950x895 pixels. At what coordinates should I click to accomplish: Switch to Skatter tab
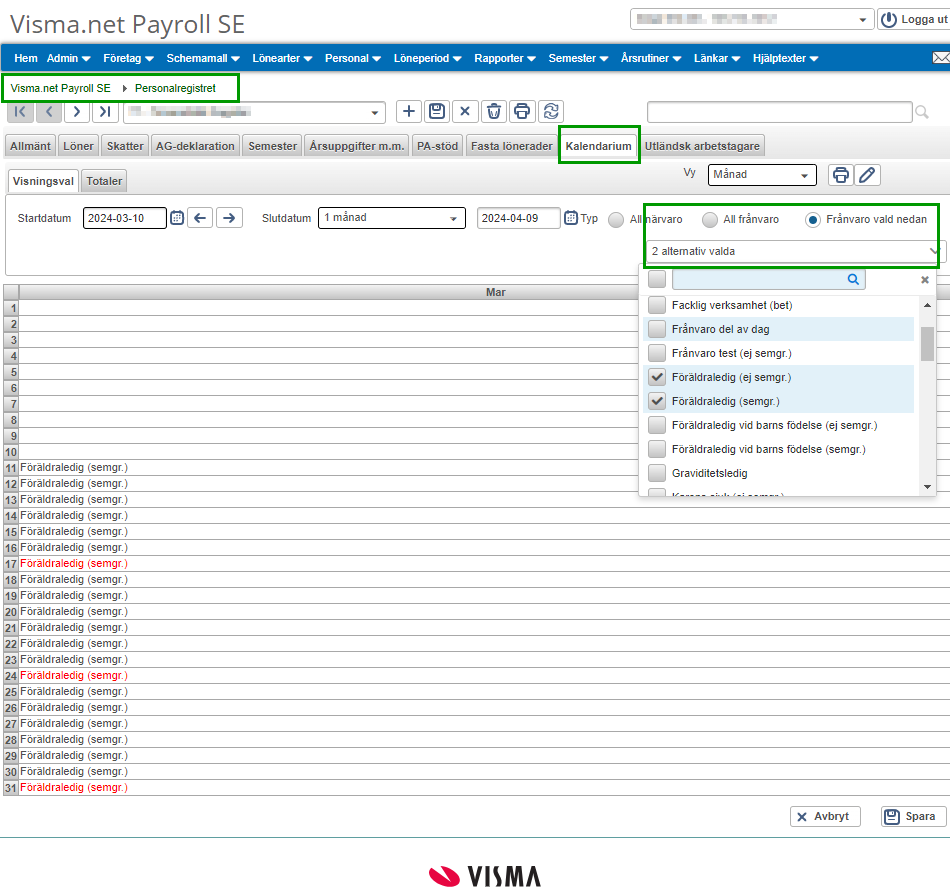coord(125,146)
